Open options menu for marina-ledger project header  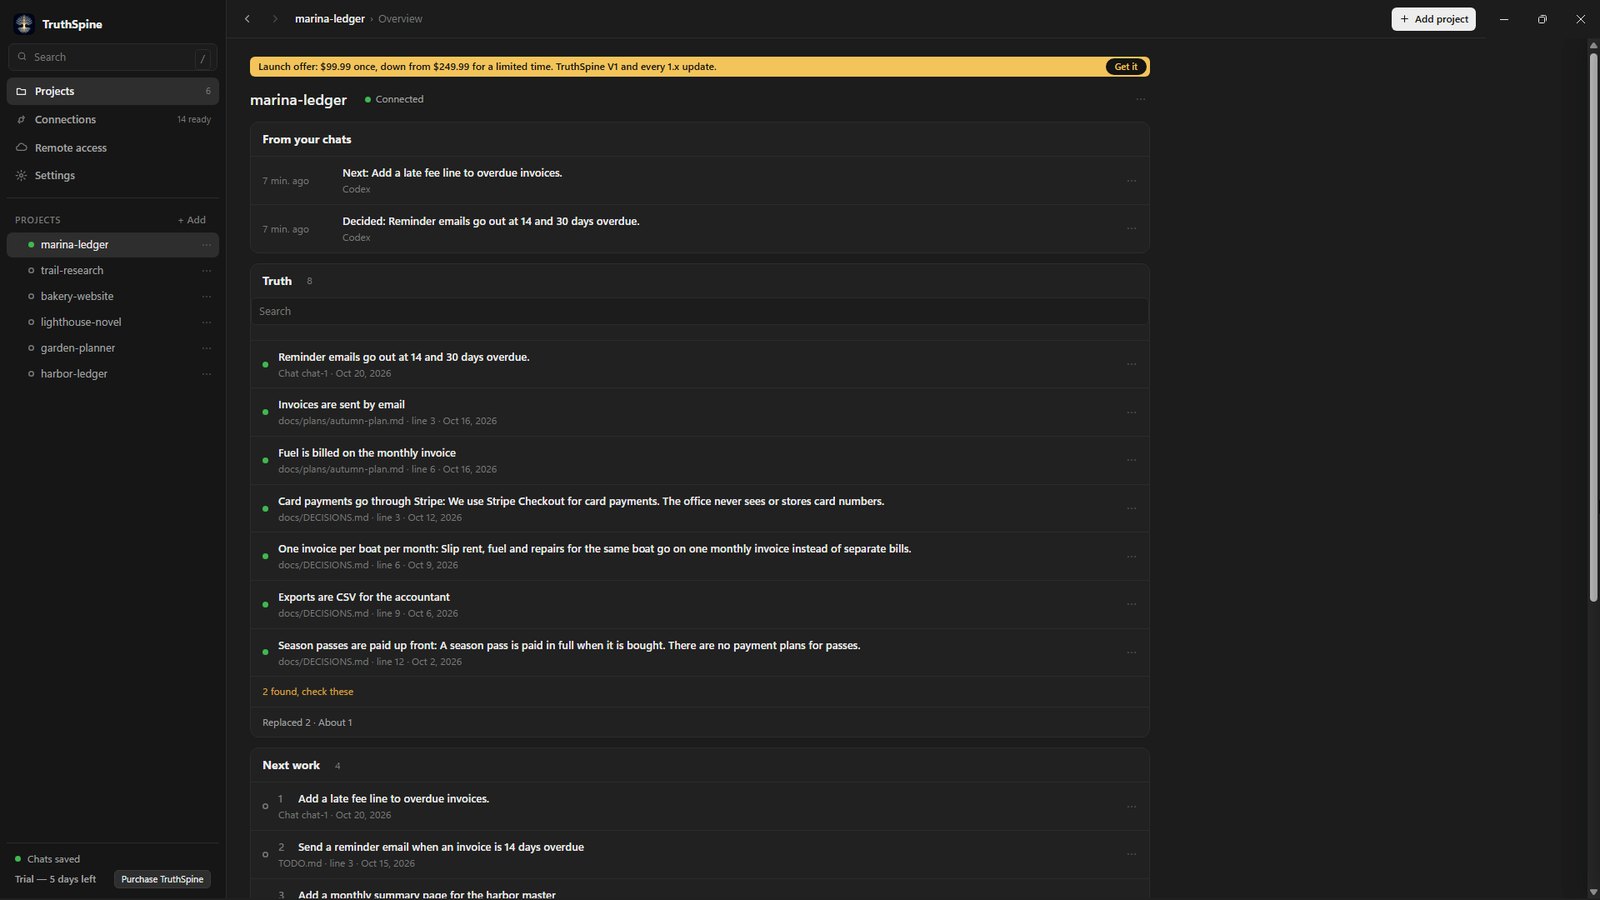1140,99
